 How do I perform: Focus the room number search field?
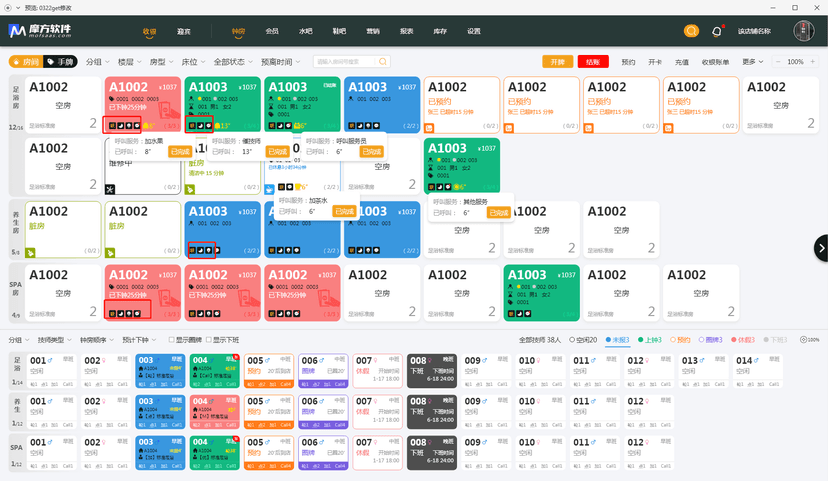point(352,62)
